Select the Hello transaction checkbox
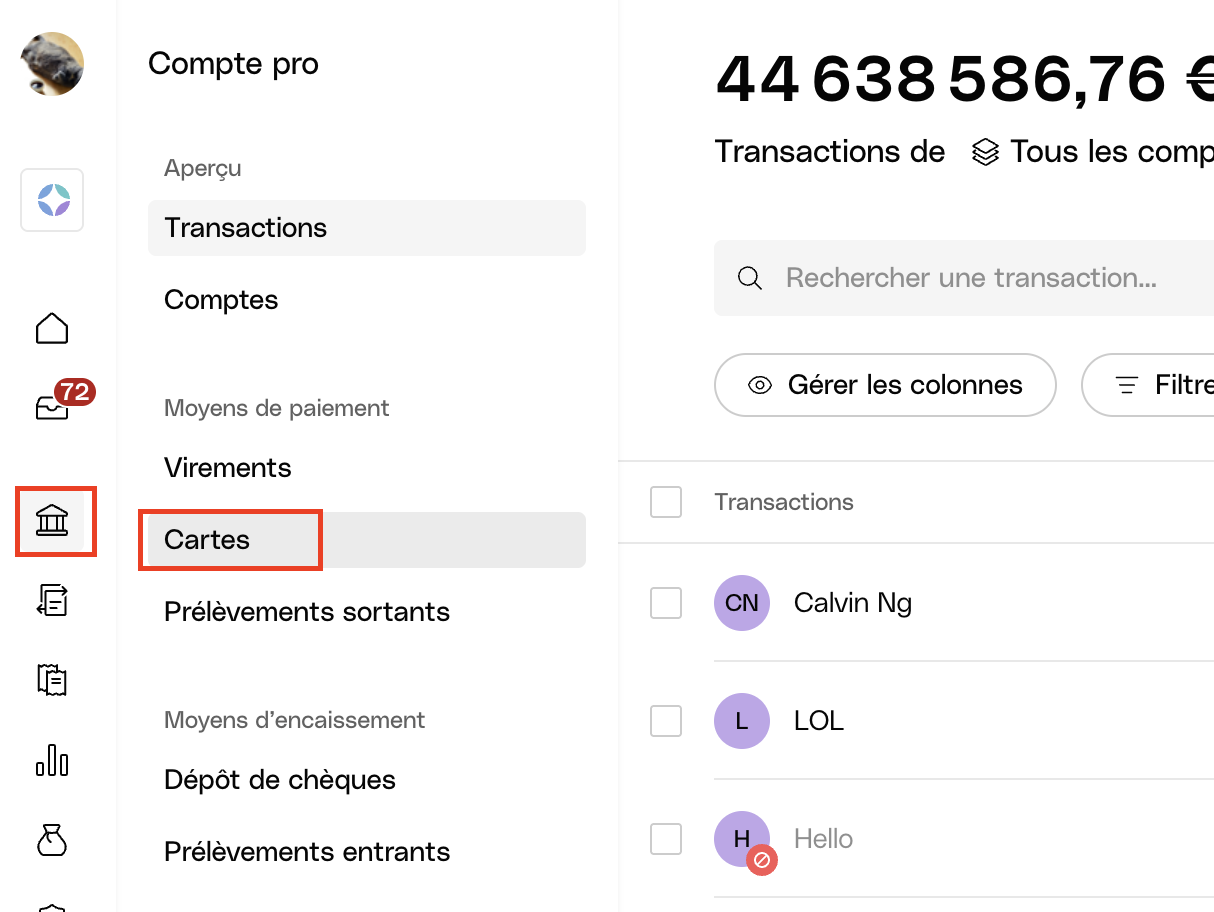The width and height of the screenshot is (1214, 912). [666, 839]
